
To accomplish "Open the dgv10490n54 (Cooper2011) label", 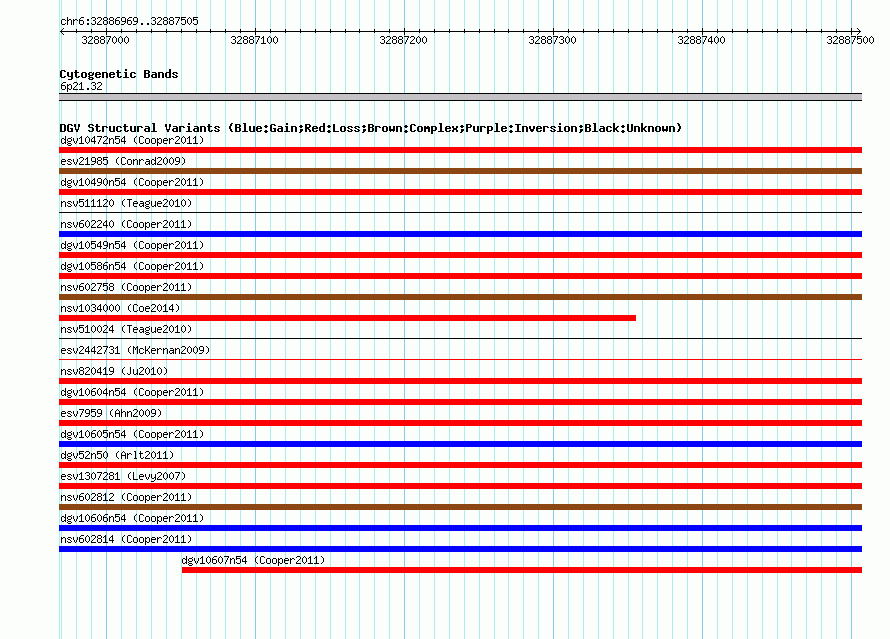I will [132, 182].
